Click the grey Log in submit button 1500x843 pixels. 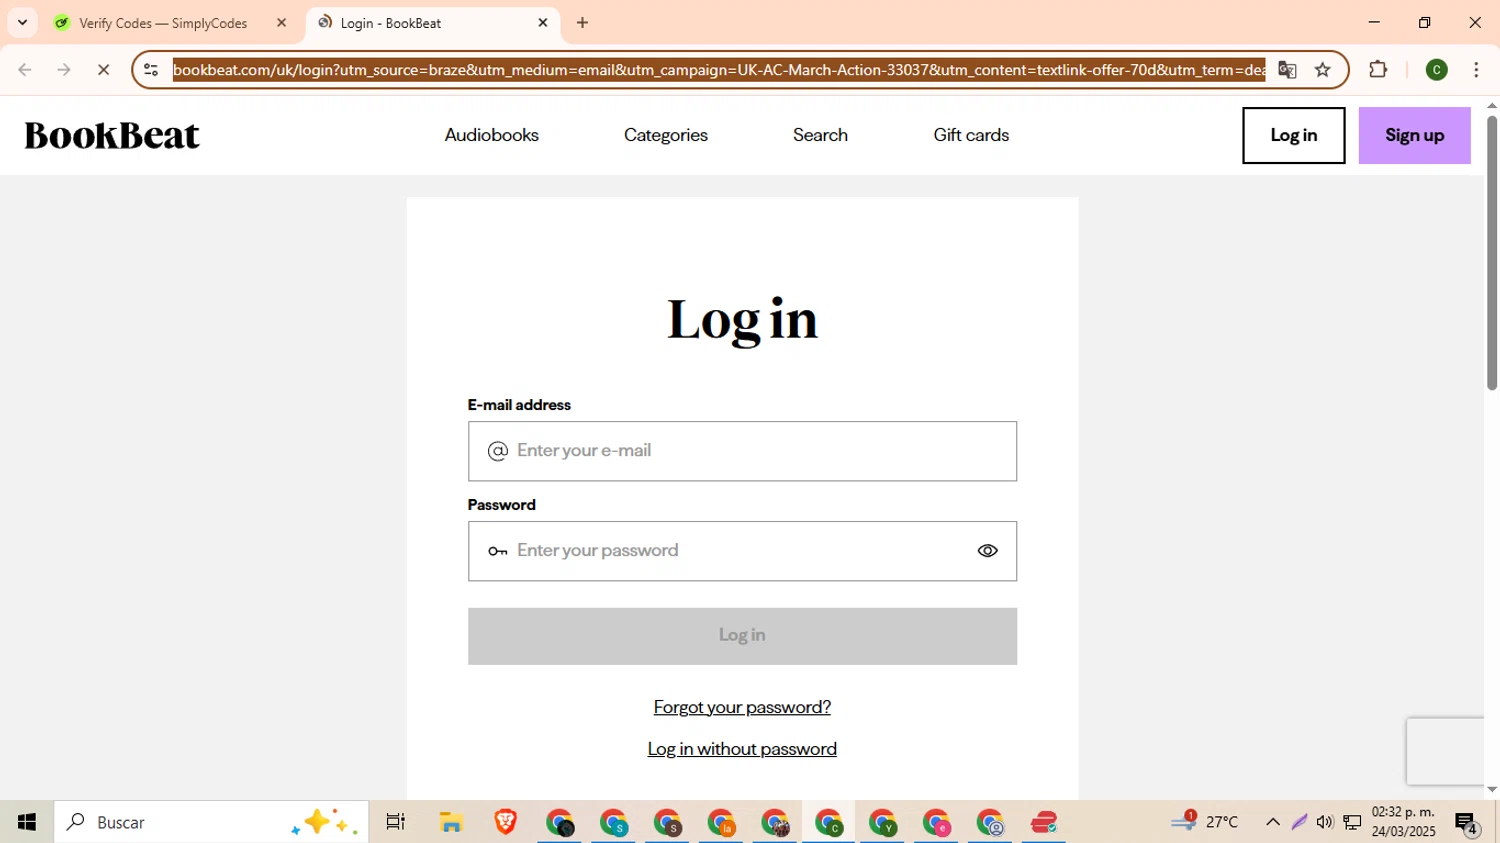tap(742, 636)
